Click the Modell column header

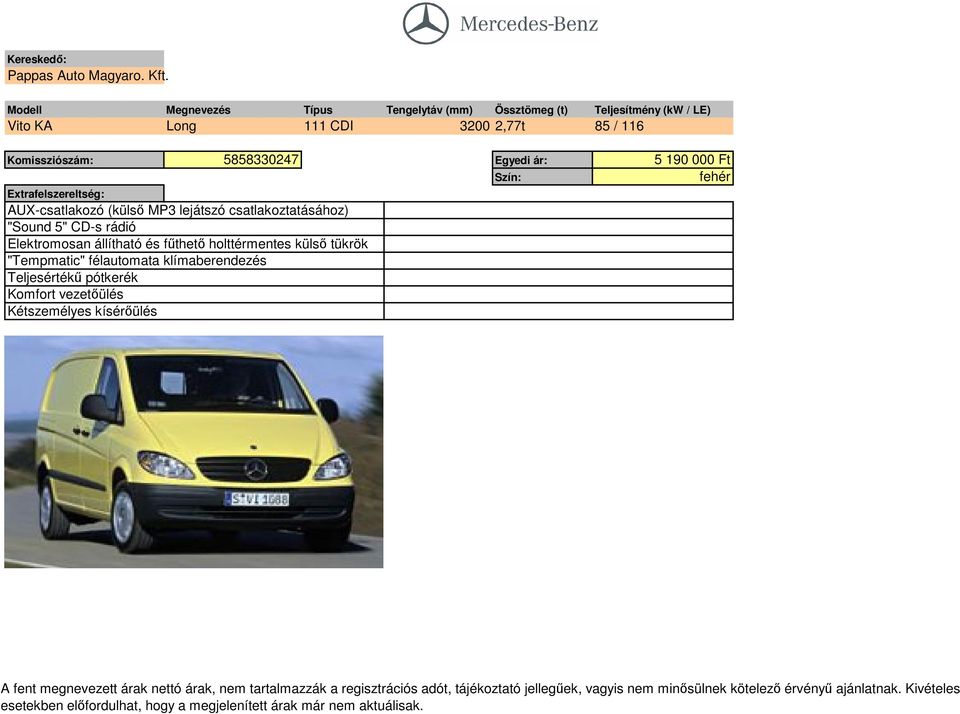point(24,110)
